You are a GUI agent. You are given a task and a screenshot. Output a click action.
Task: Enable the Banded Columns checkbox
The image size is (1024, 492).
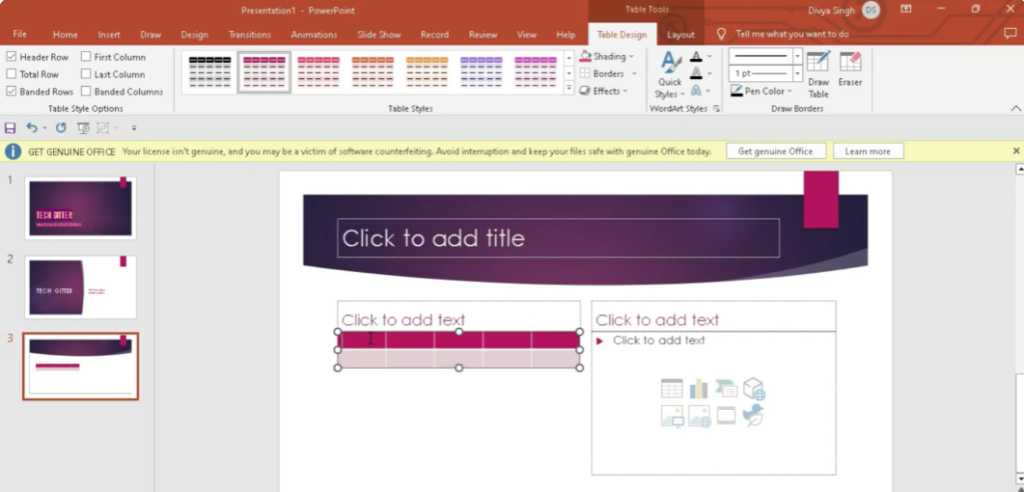(87, 91)
